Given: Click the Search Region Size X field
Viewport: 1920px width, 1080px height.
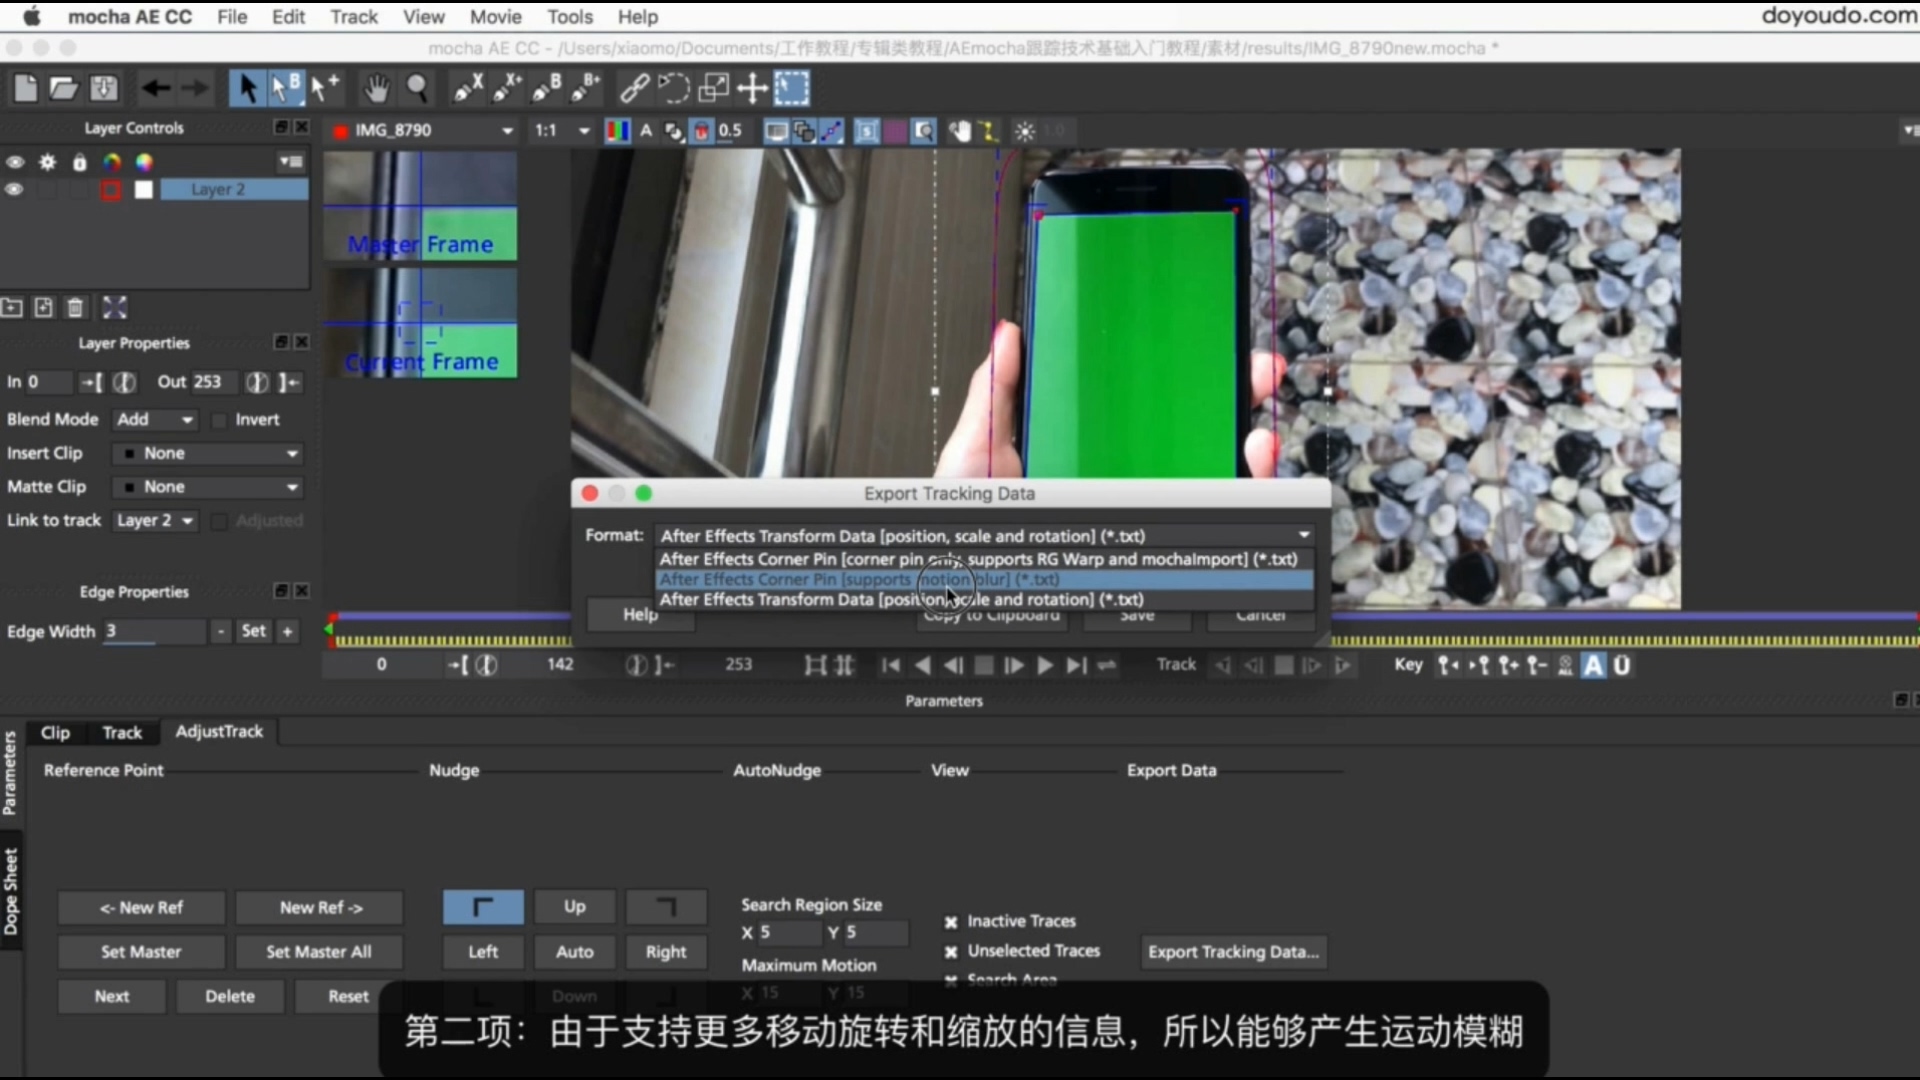Looking at the screenshot, I should click(789, 933).
